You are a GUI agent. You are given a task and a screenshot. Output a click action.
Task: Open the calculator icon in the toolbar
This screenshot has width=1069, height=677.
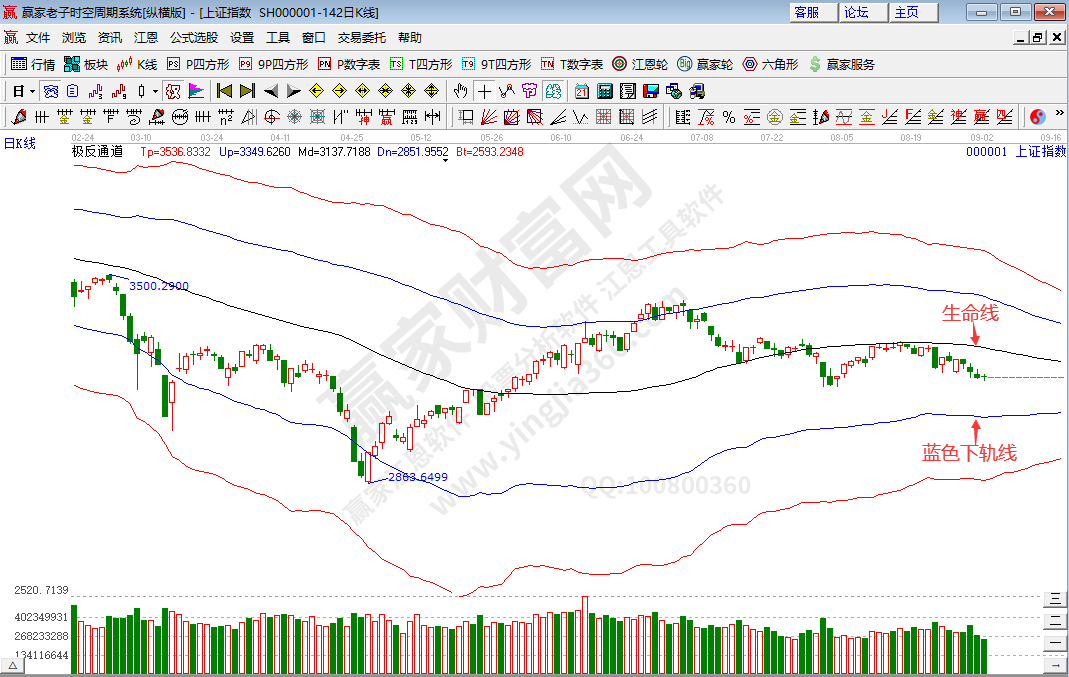[x=604, y=91]
